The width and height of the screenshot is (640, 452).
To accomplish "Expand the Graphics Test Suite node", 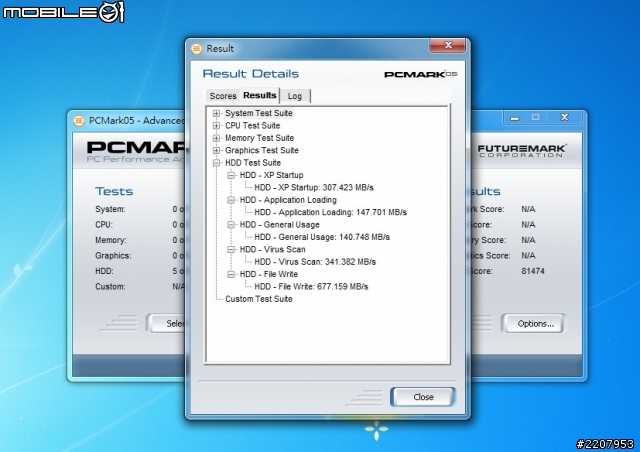I will tap(217, 150).
